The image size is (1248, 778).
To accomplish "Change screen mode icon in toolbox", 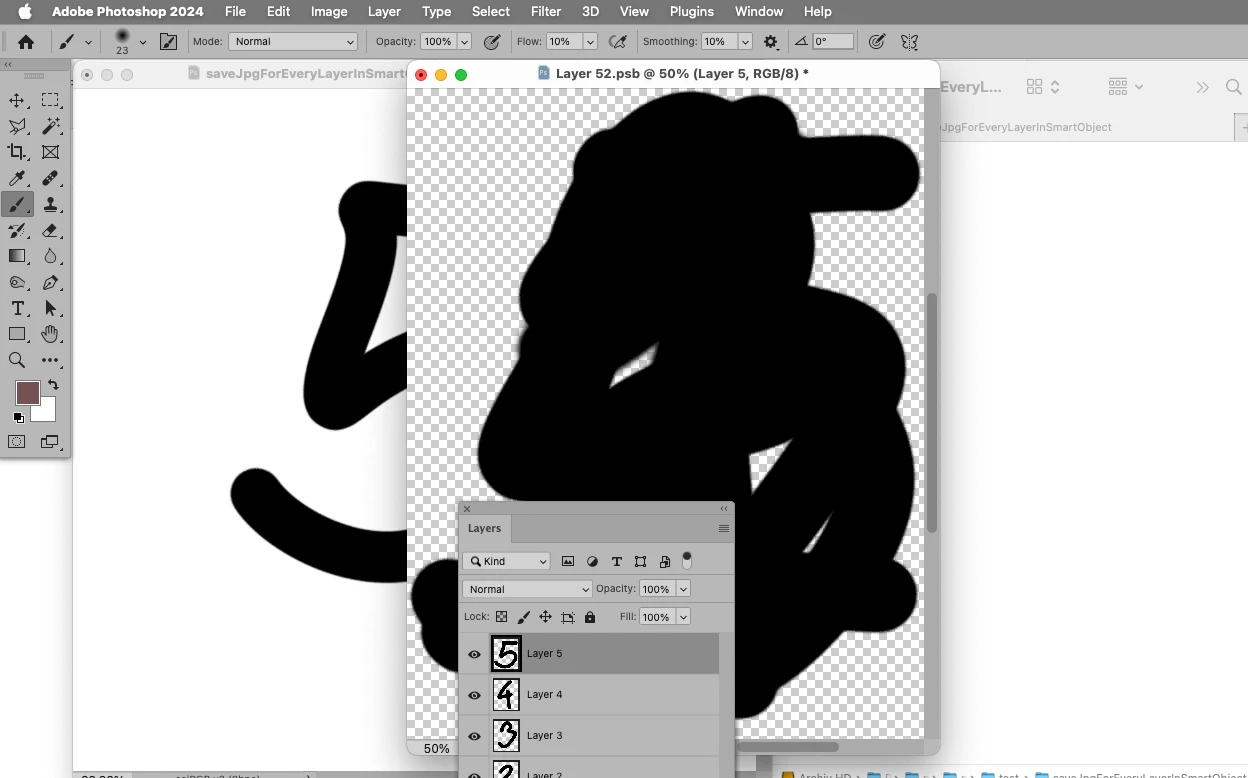I will pyautogui.click(x=50, y=441).
